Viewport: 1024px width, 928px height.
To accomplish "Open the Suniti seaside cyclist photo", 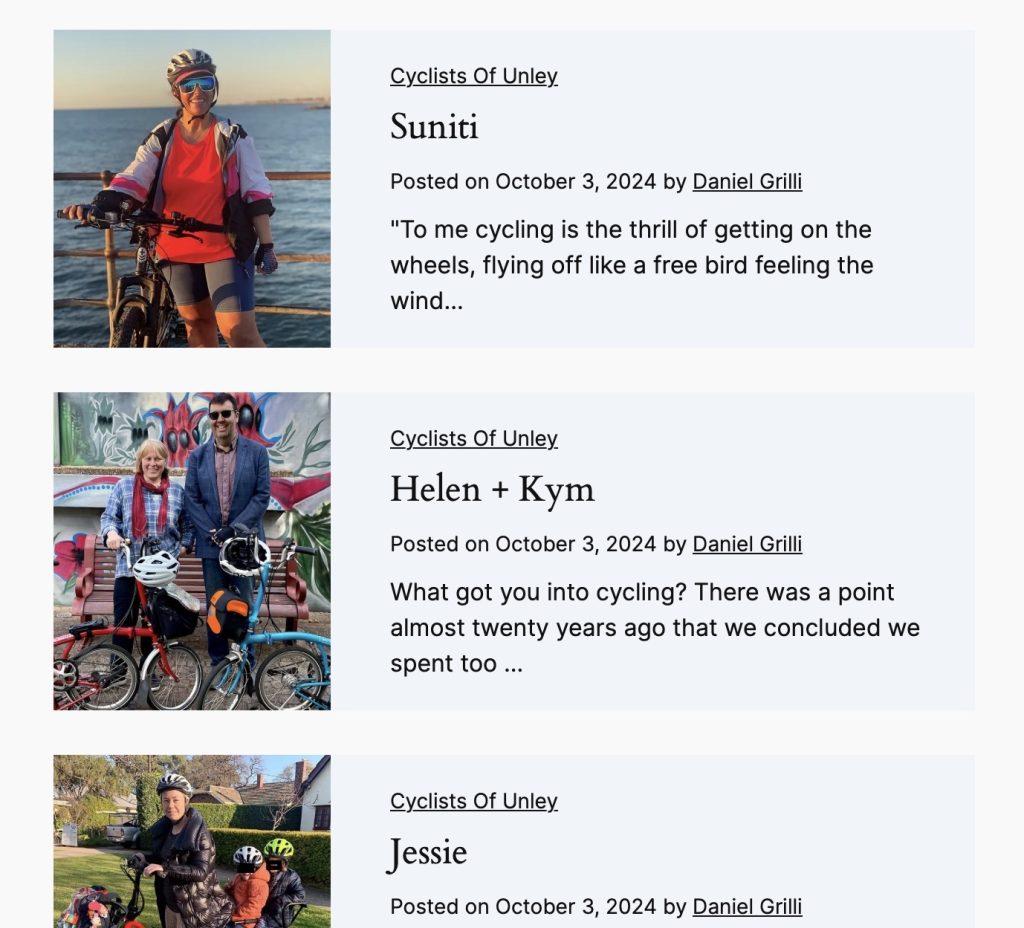I will pos(192,188).
